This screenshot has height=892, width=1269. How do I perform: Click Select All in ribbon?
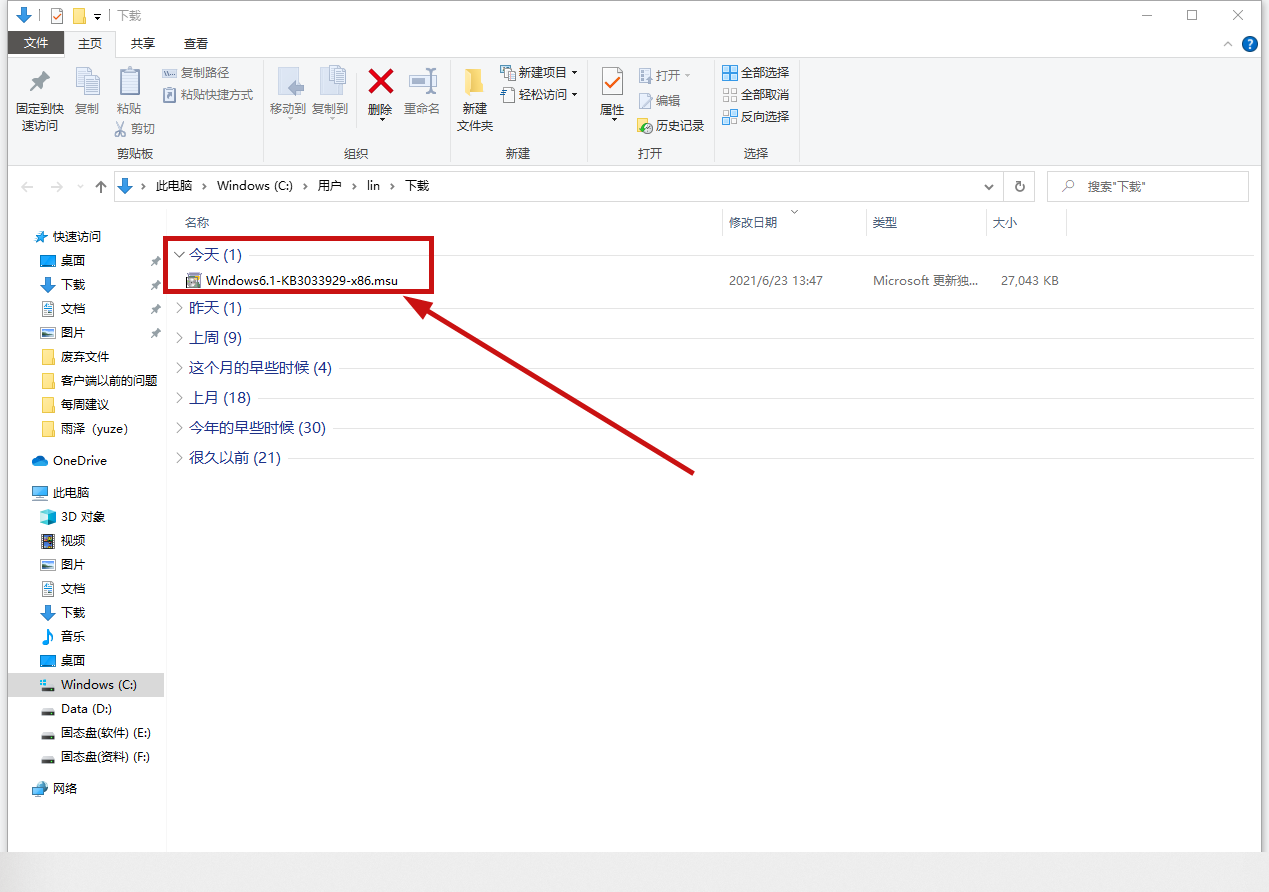click(756, 72)
